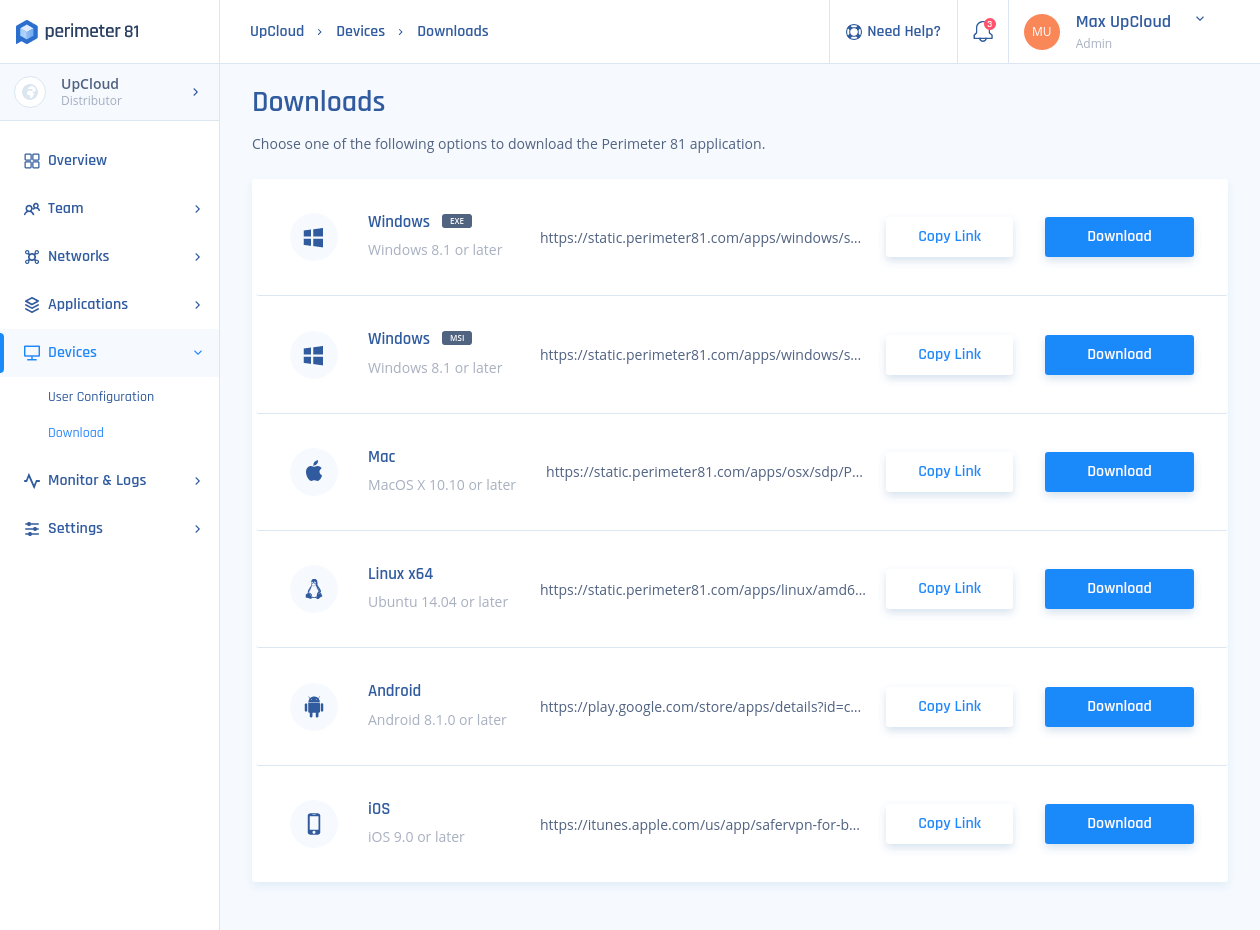The width and height of the screenshot is (1260, 930).
Task: Download the Linux x64 application
Action: [1119, 589]
